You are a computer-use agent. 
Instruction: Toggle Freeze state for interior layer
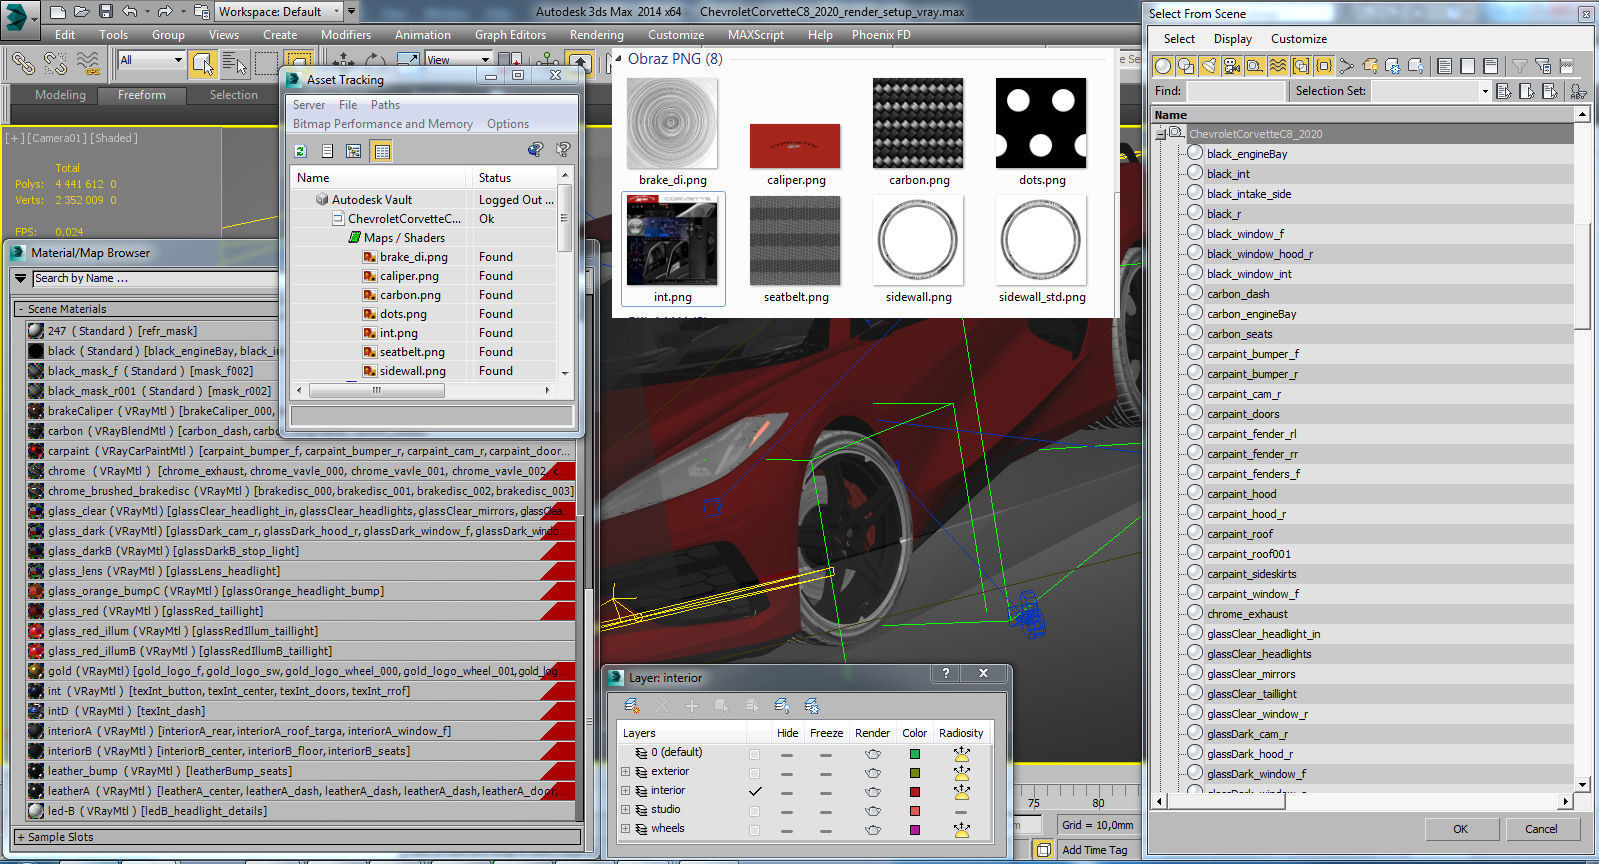(826, 792)
